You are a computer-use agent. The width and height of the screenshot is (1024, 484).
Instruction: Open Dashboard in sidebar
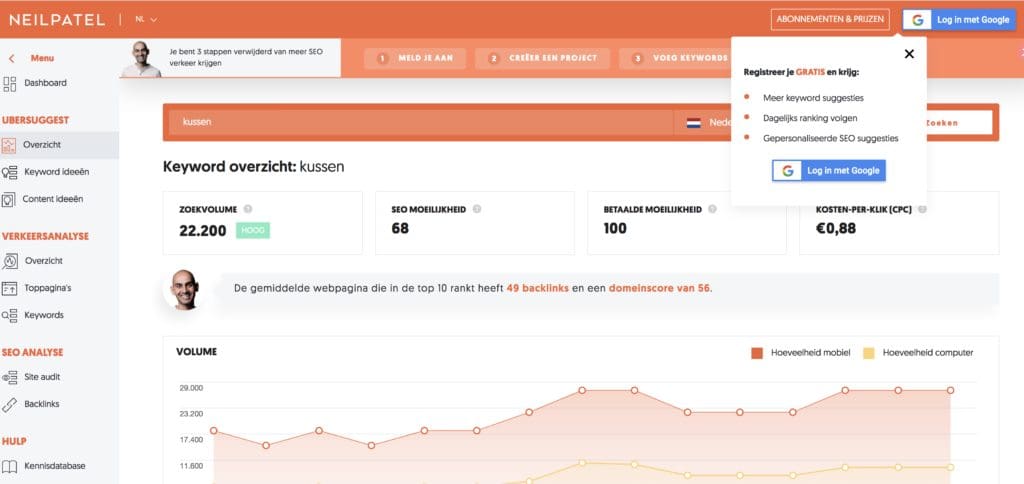45,83
